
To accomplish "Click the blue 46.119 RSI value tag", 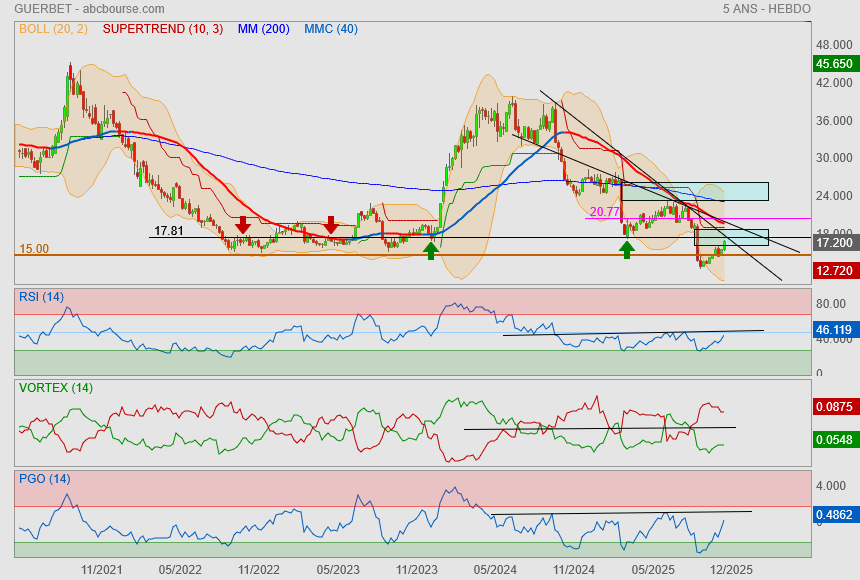I will 834,329.
